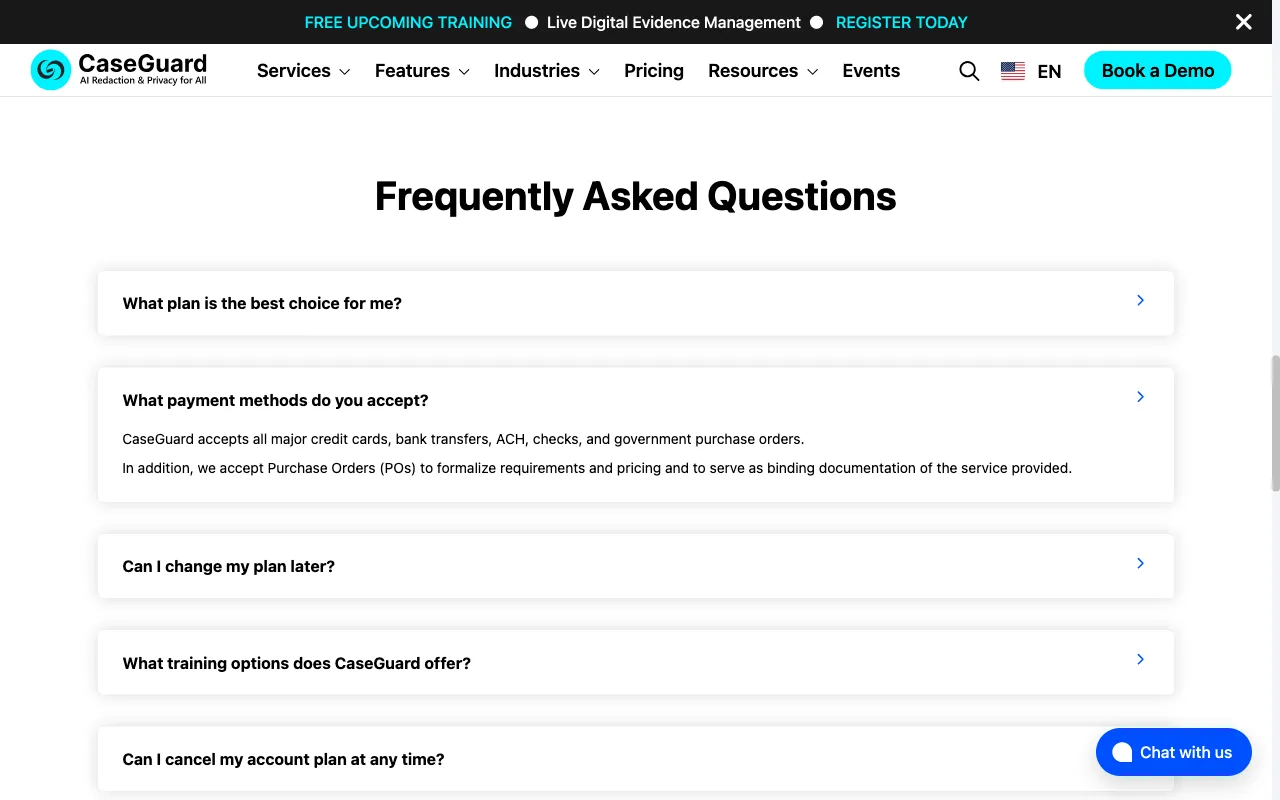Open the EN language selector
The width and height of the screenshot is (1280, 800).
[x=1049, y=71]
